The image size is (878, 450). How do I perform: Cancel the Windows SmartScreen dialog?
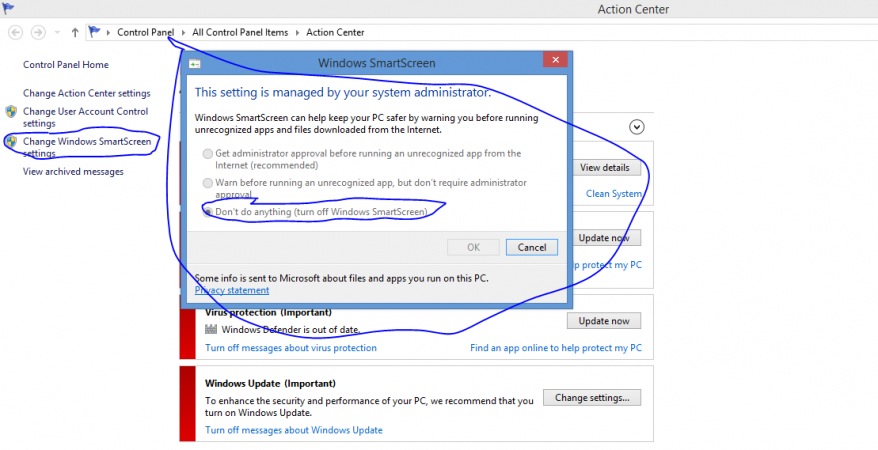tap(531, 247)
